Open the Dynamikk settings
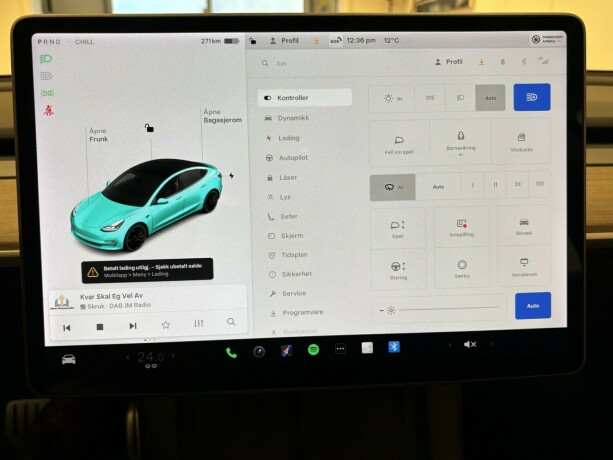613x460 pixels. [287, 118]
